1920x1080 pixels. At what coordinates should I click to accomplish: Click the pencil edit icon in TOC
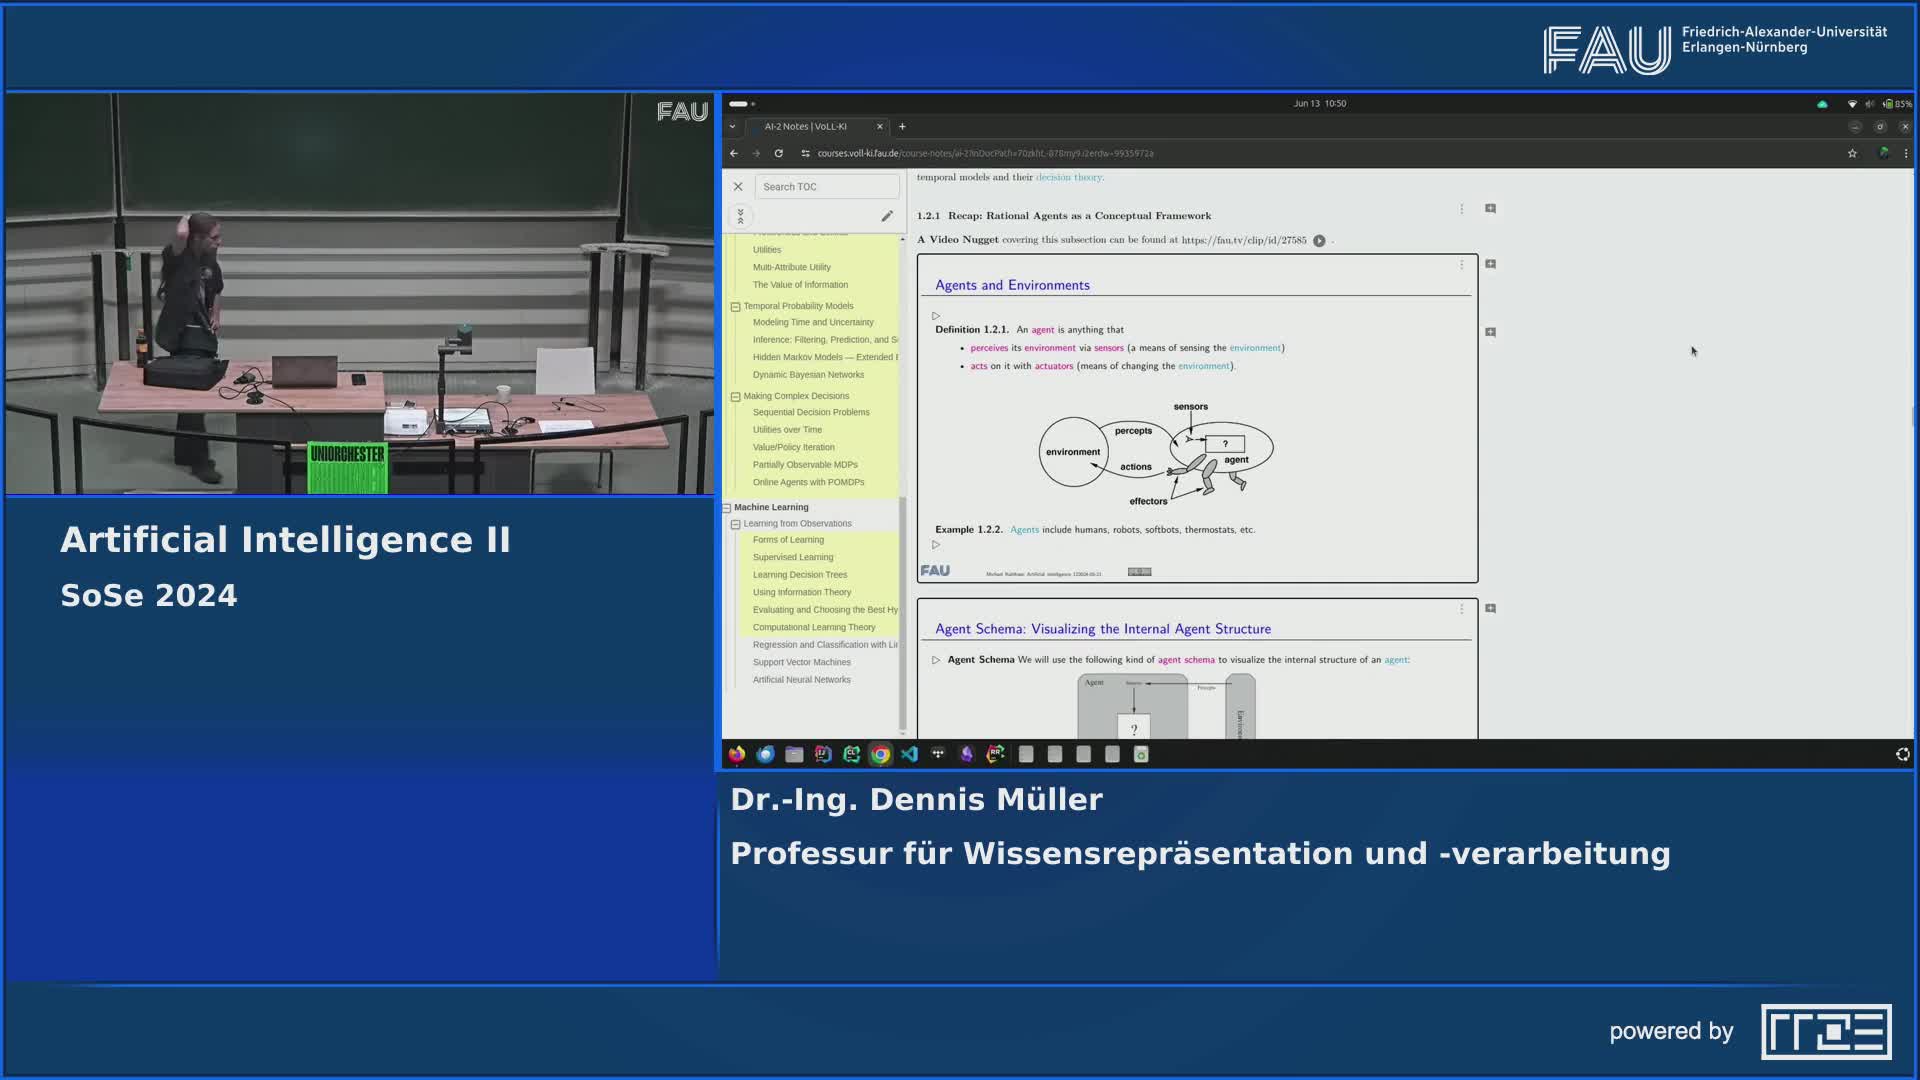886,216
